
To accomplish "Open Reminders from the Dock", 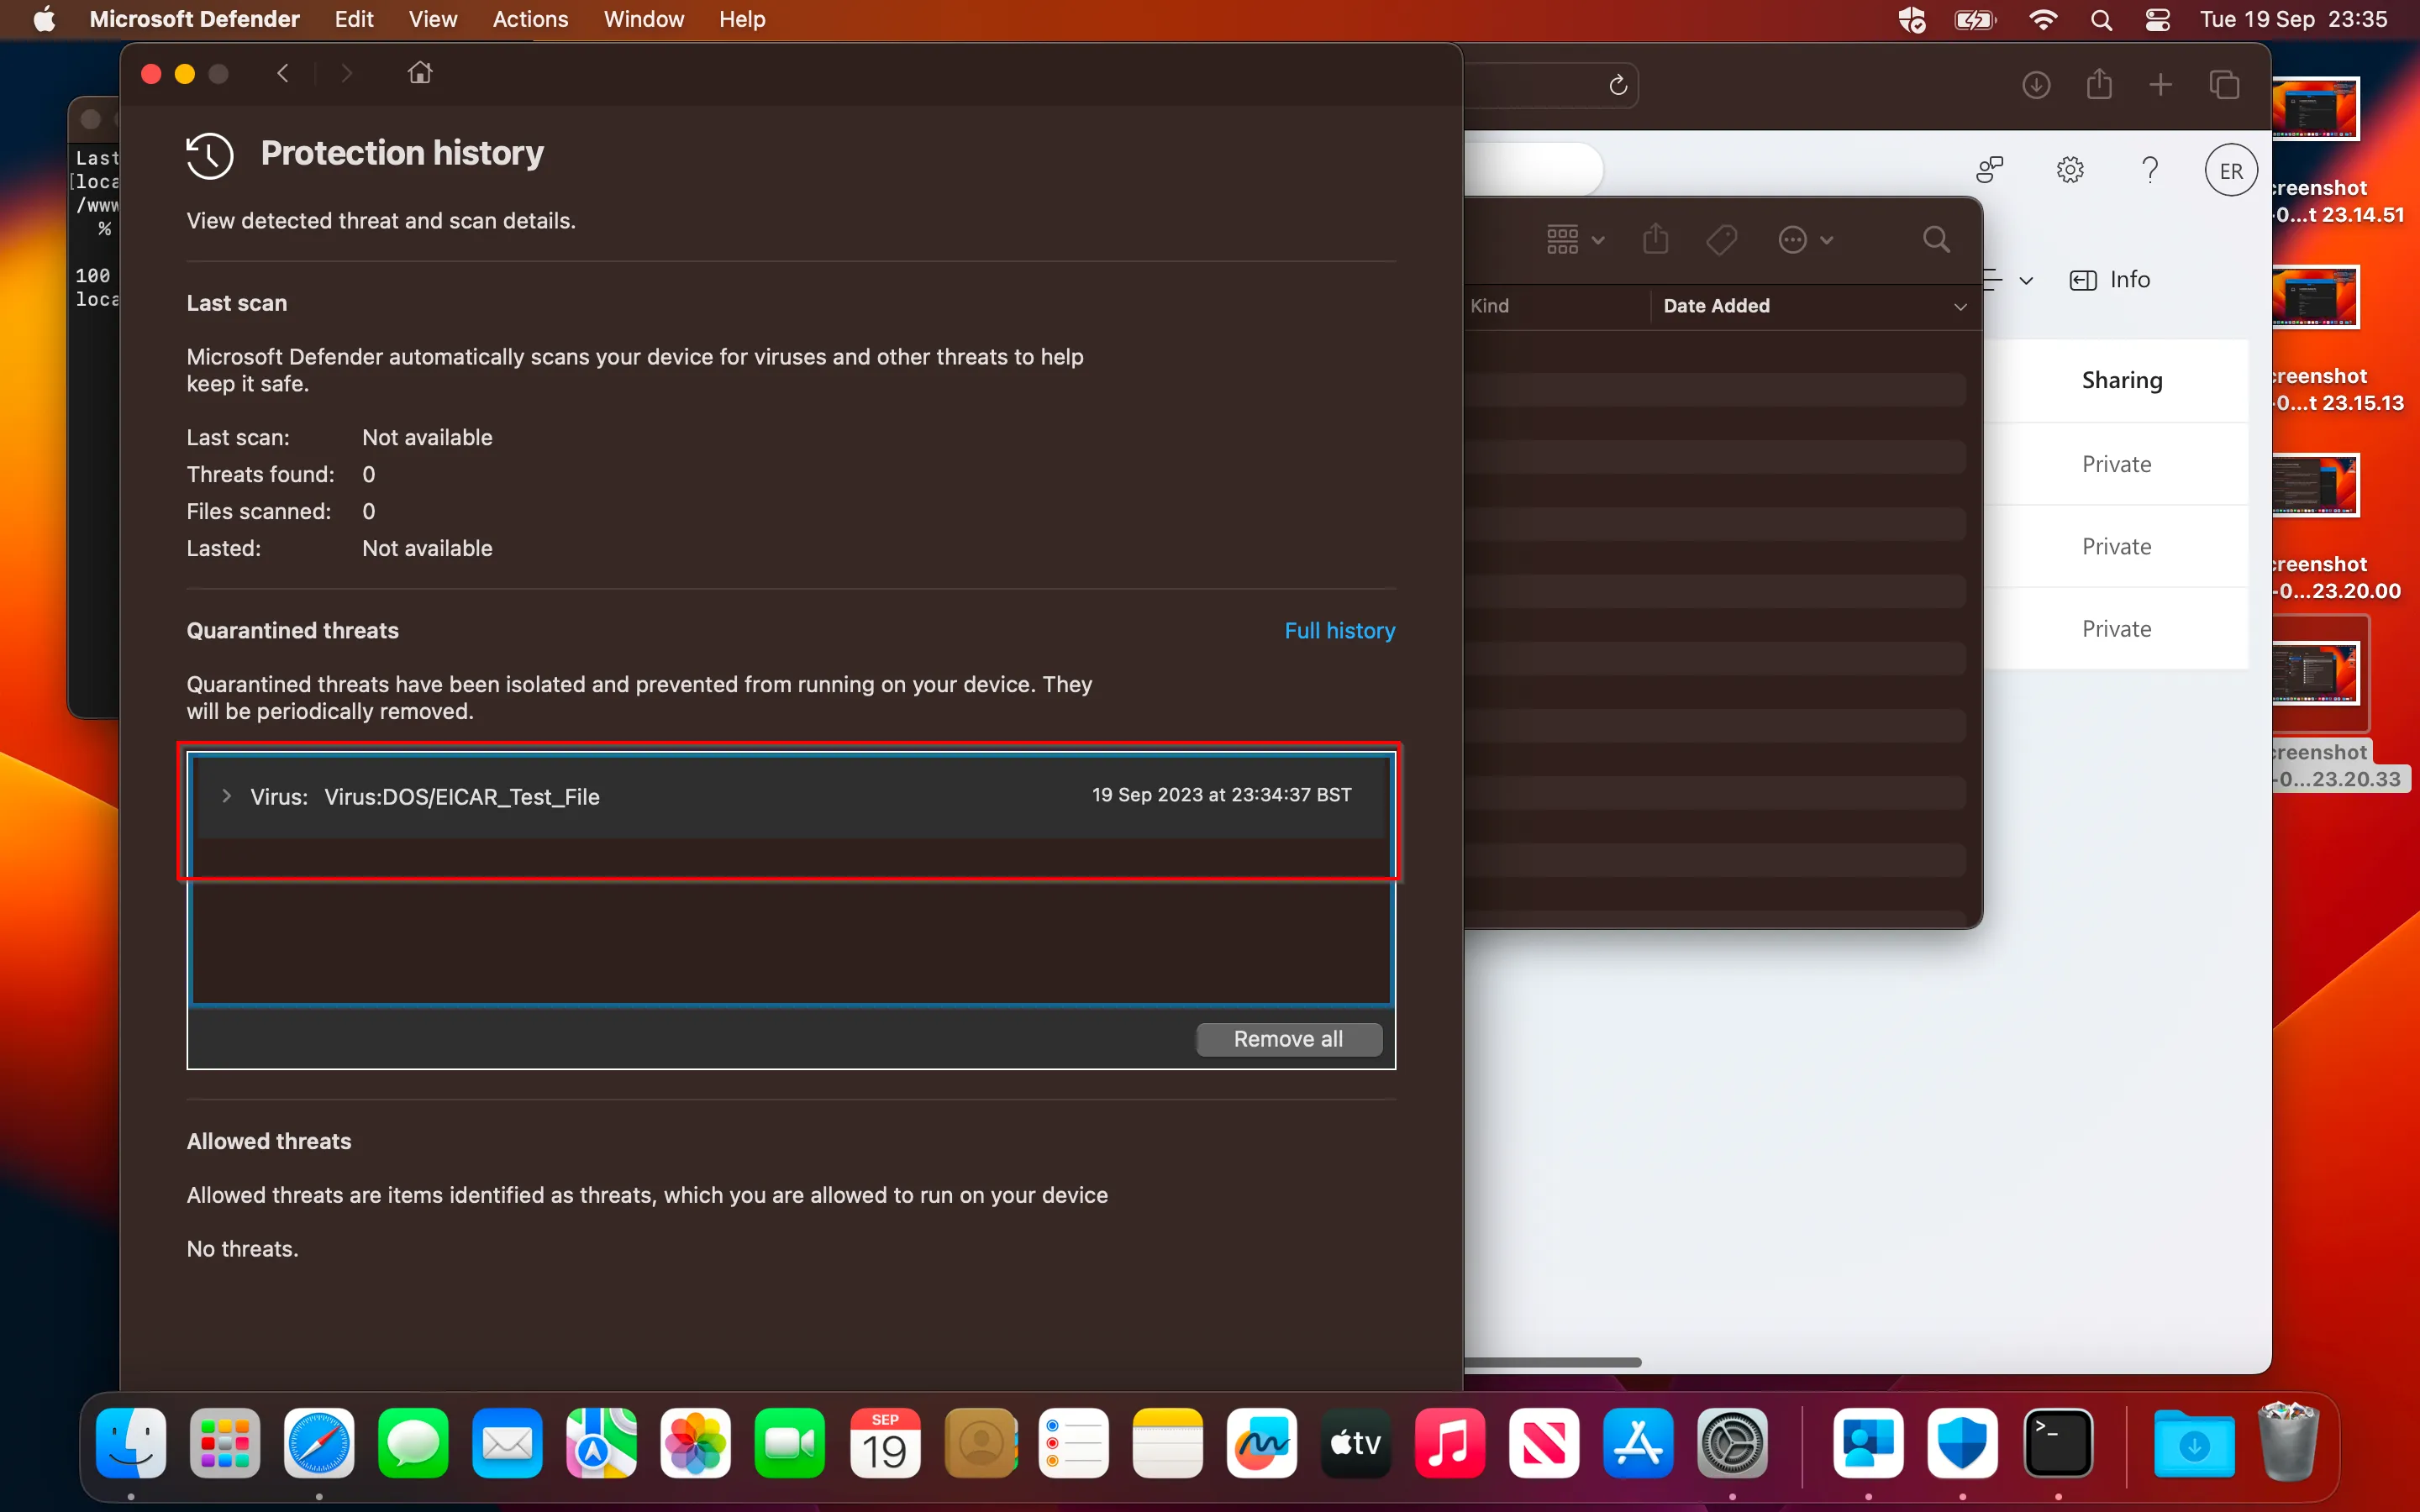I will click(1073, 1443).
